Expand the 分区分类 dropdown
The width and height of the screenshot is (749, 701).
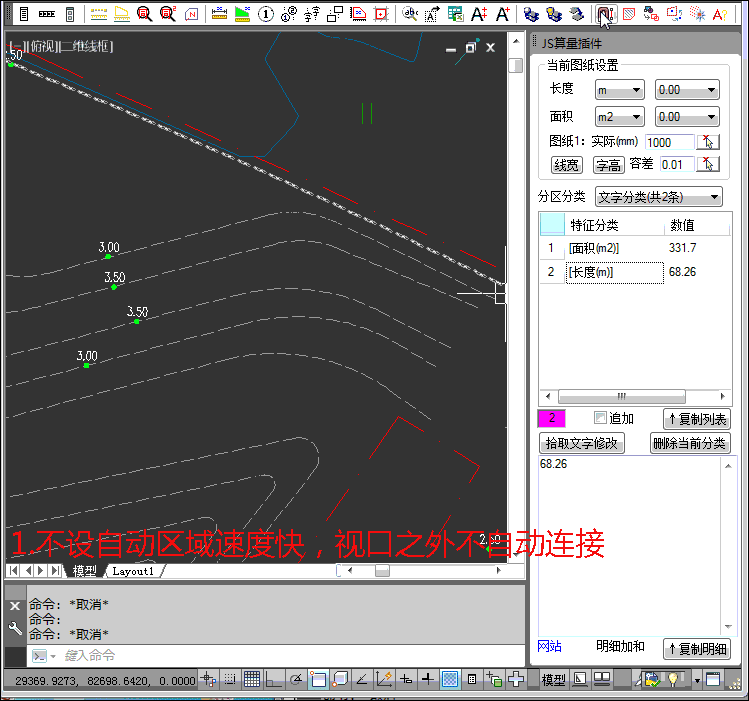[658, 197]
